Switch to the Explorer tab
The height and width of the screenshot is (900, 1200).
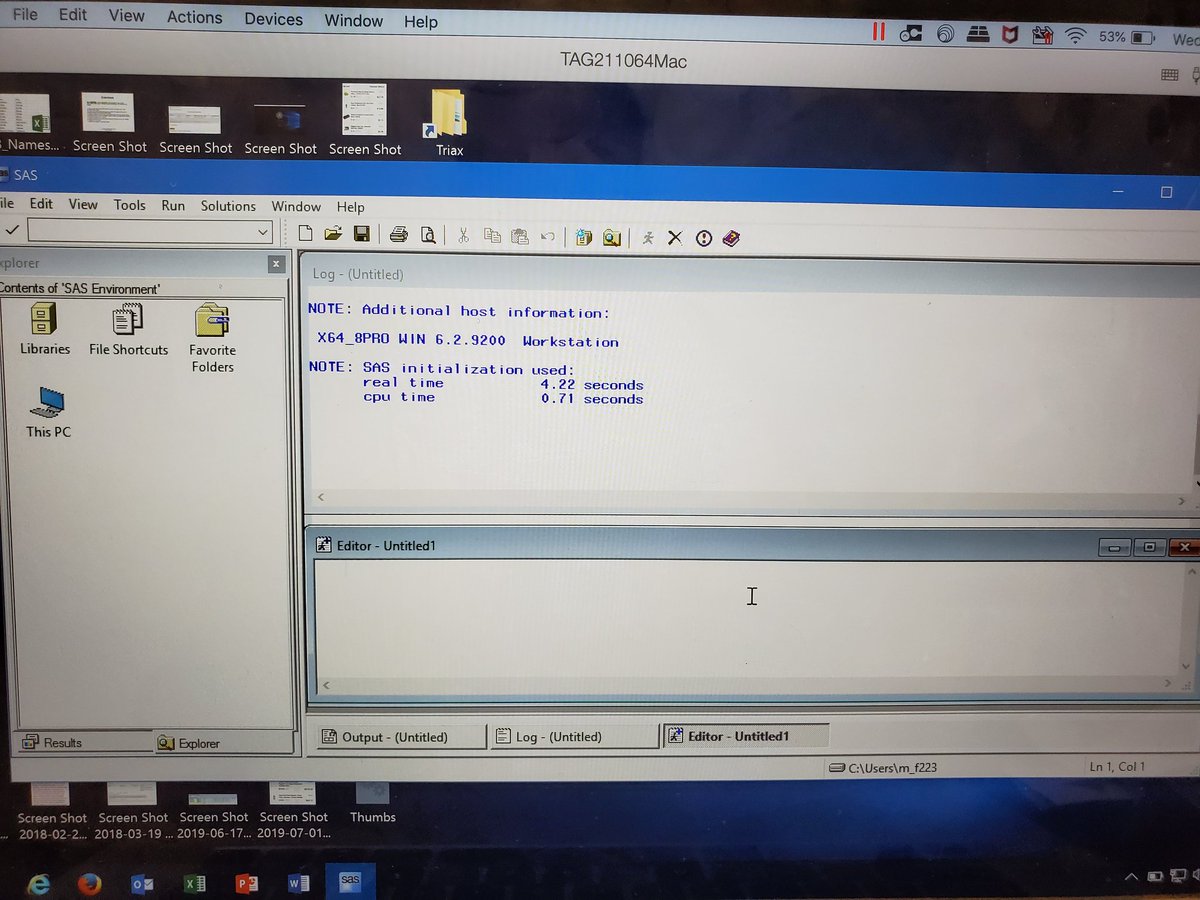tap(222, 742)
